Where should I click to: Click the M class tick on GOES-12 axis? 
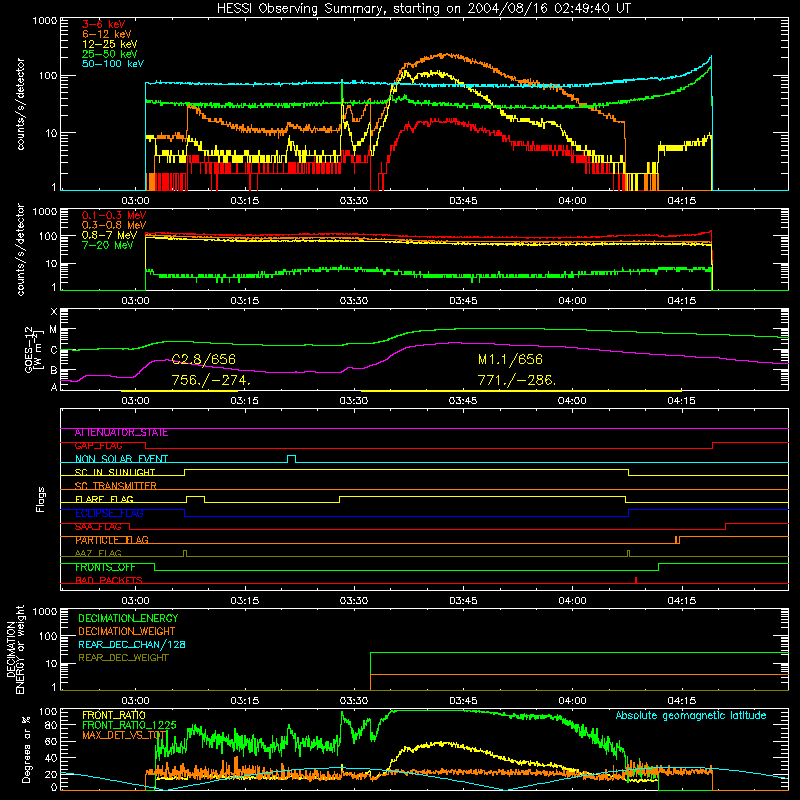pos(53,330)
